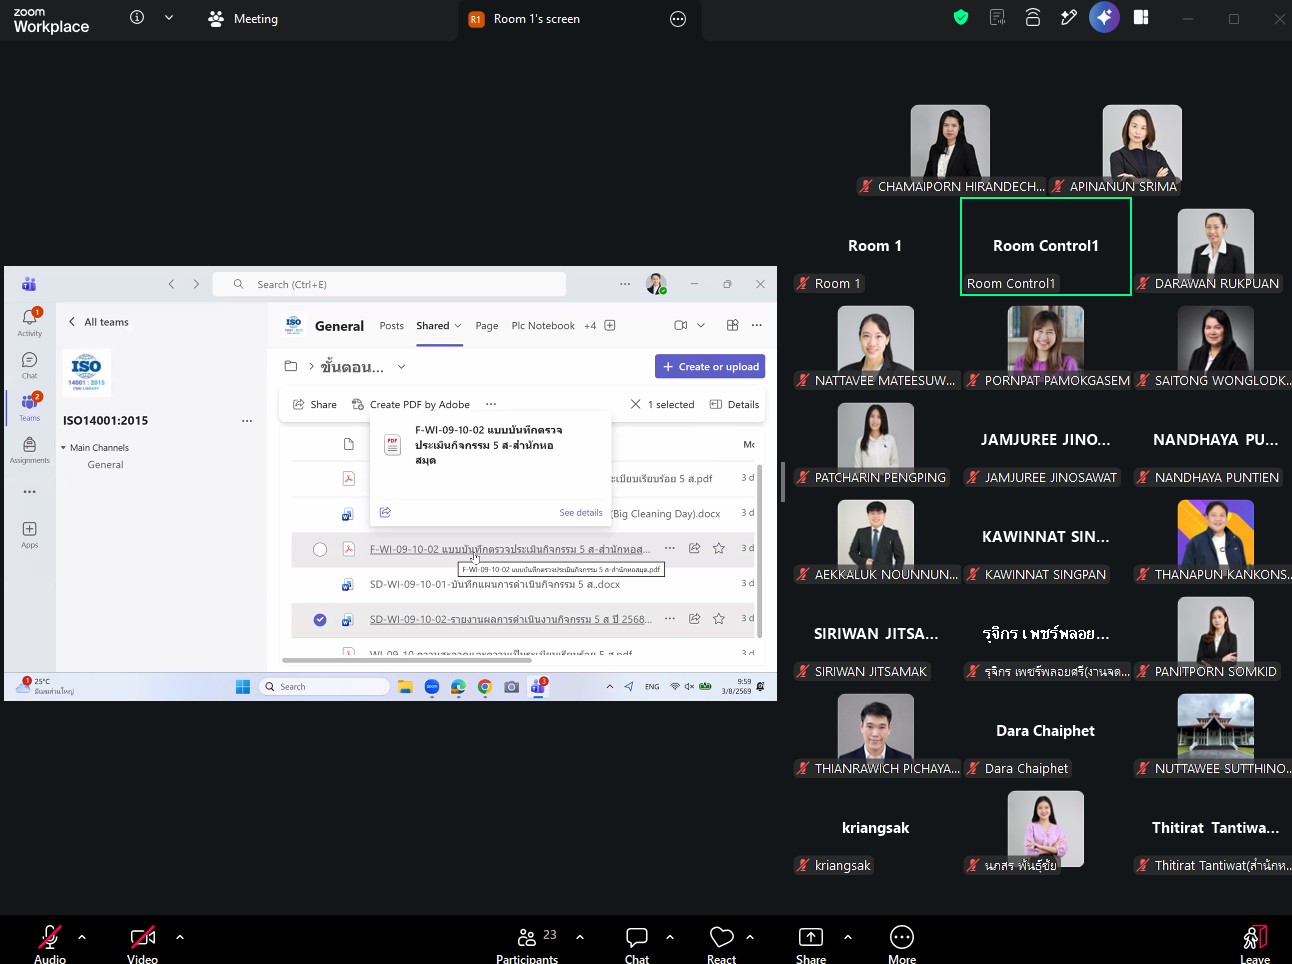Image resolution: width=1292 pixels, height=964 pixels.
Task: Share the SD-WI-09-10-02 file via row icon
Action: 694,619
